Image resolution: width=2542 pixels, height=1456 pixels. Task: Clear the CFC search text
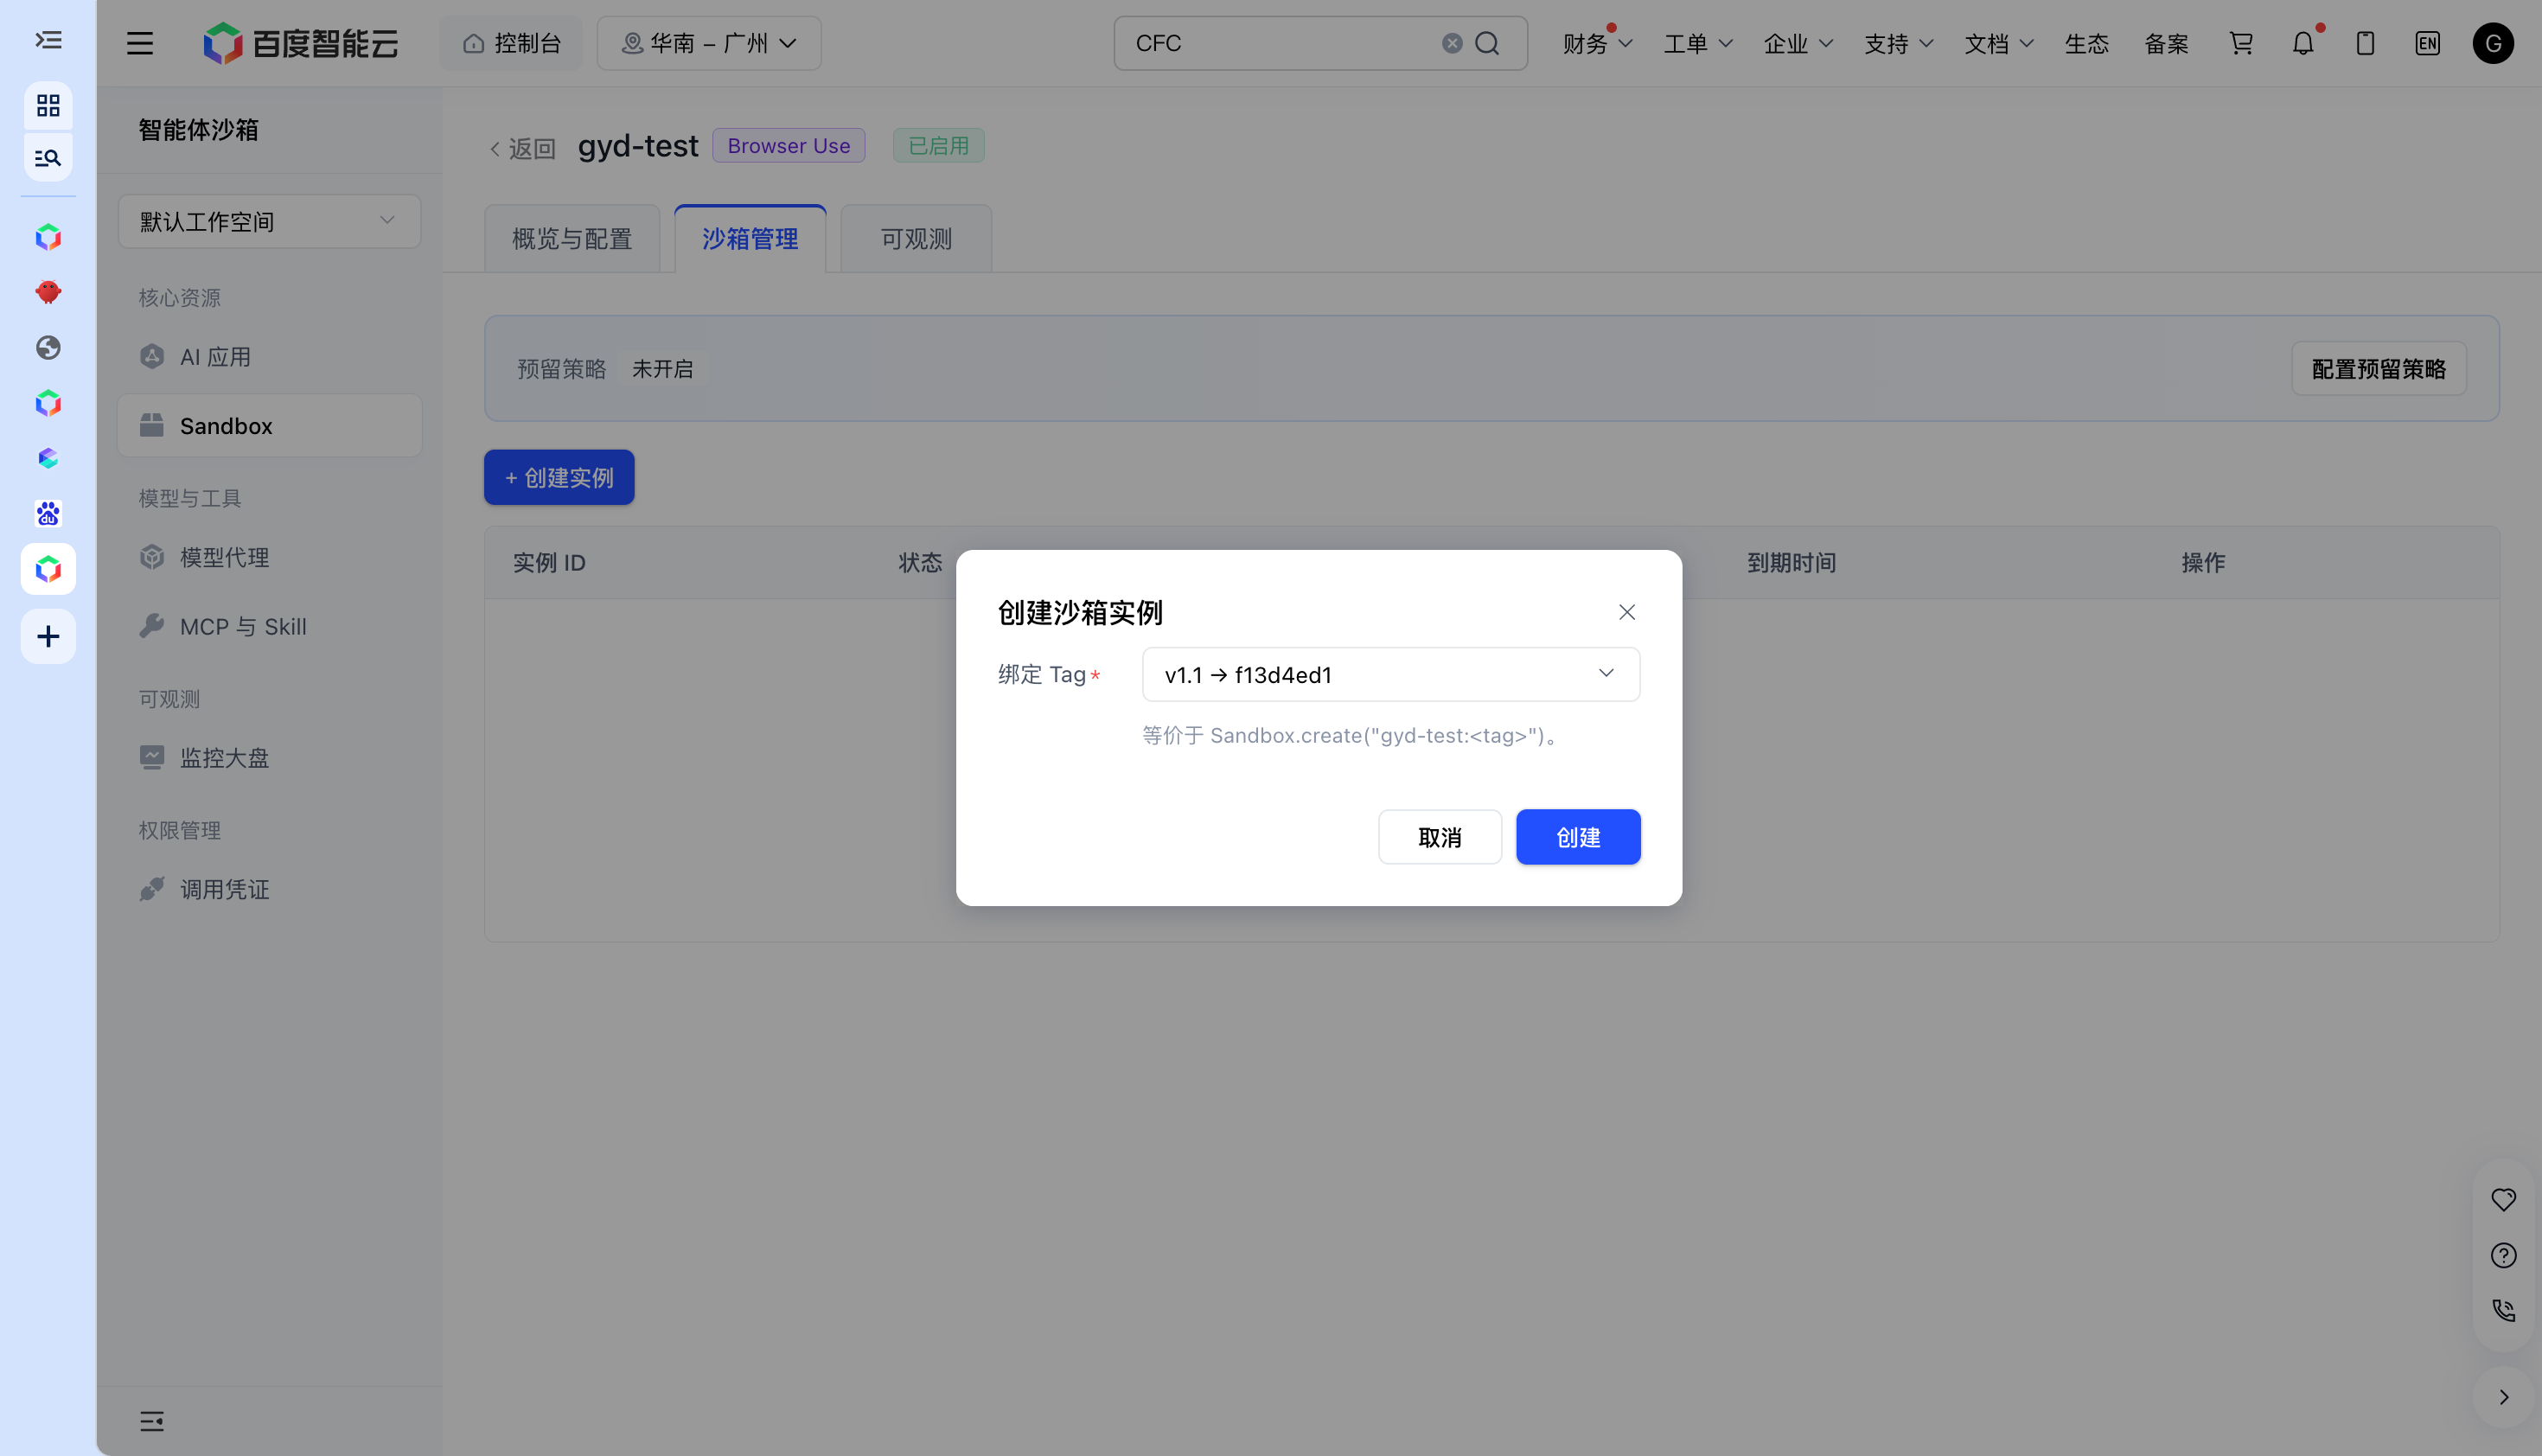coord(1452,43)
